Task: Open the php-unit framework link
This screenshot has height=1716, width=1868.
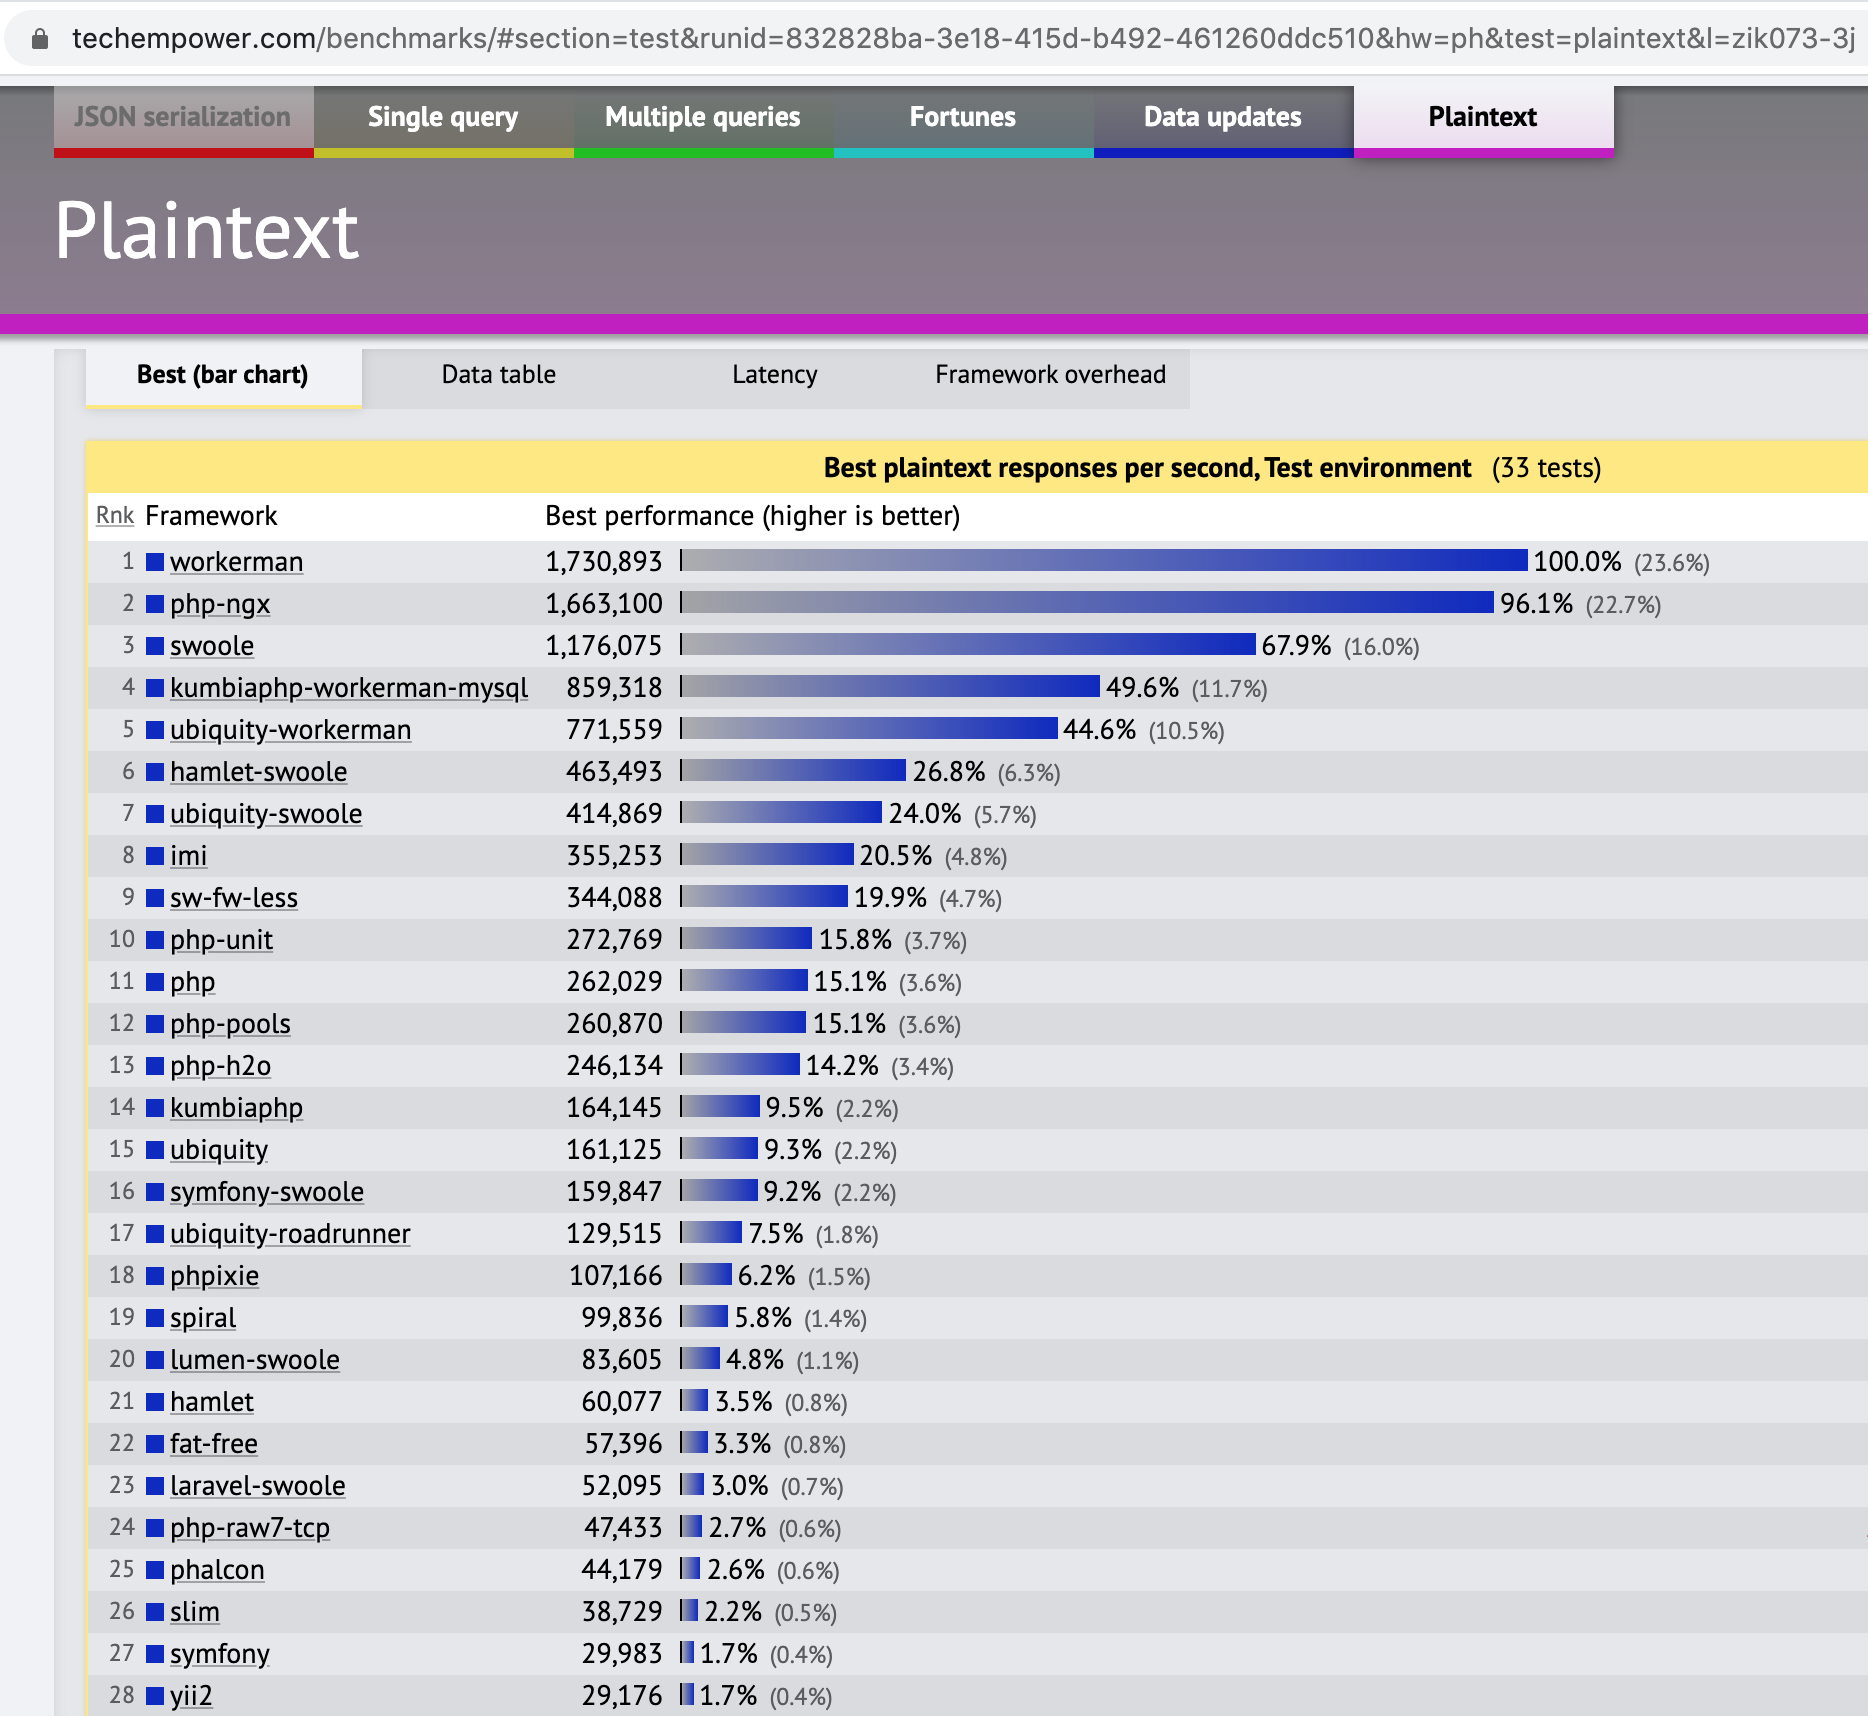Action: 221,940
